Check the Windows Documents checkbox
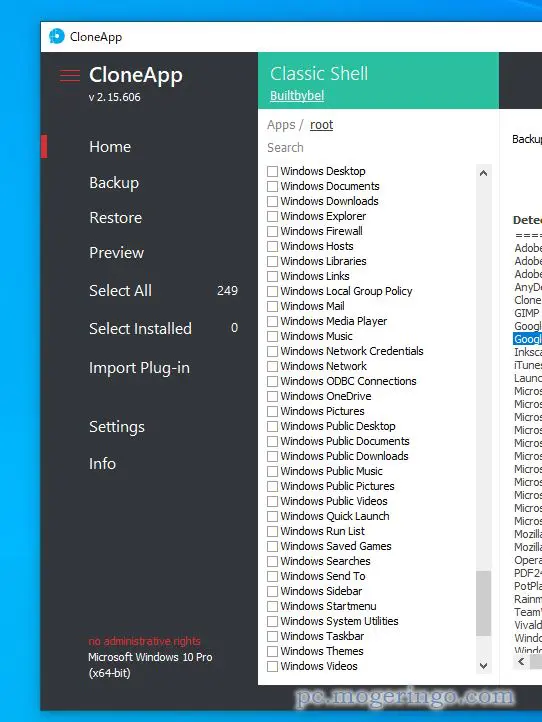 pos(273,186)
